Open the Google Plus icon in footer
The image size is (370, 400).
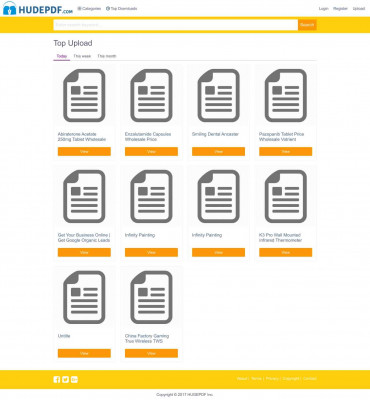coord(74,379)
